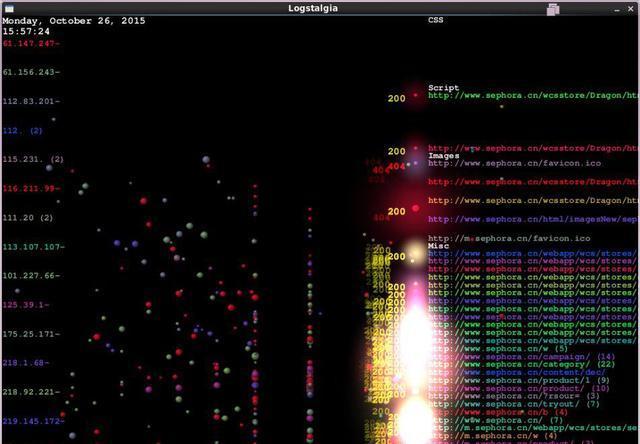
Task: Select the green IP entry 113.107.107-
Action: (x=33, y=247)
